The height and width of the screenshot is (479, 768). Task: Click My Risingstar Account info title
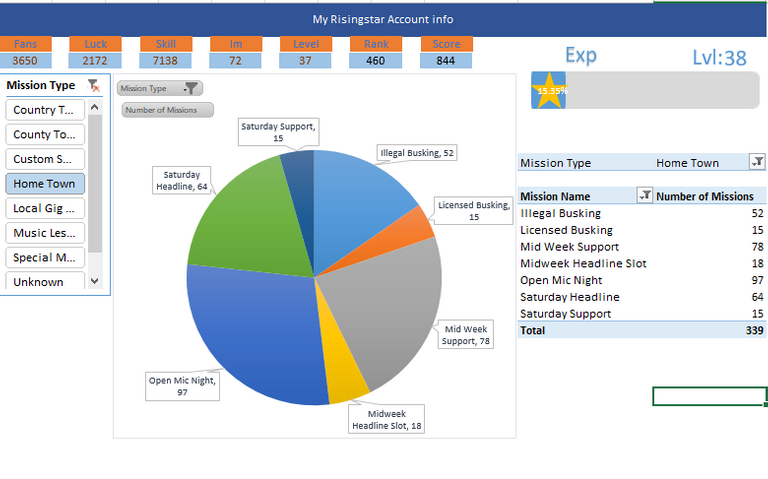[383, 20]
